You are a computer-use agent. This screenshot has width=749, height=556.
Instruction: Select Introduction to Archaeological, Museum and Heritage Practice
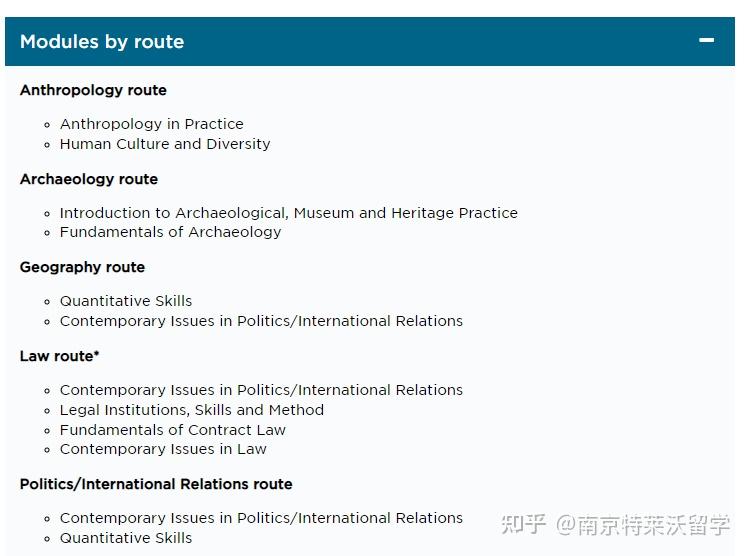[x=288, y=213]
